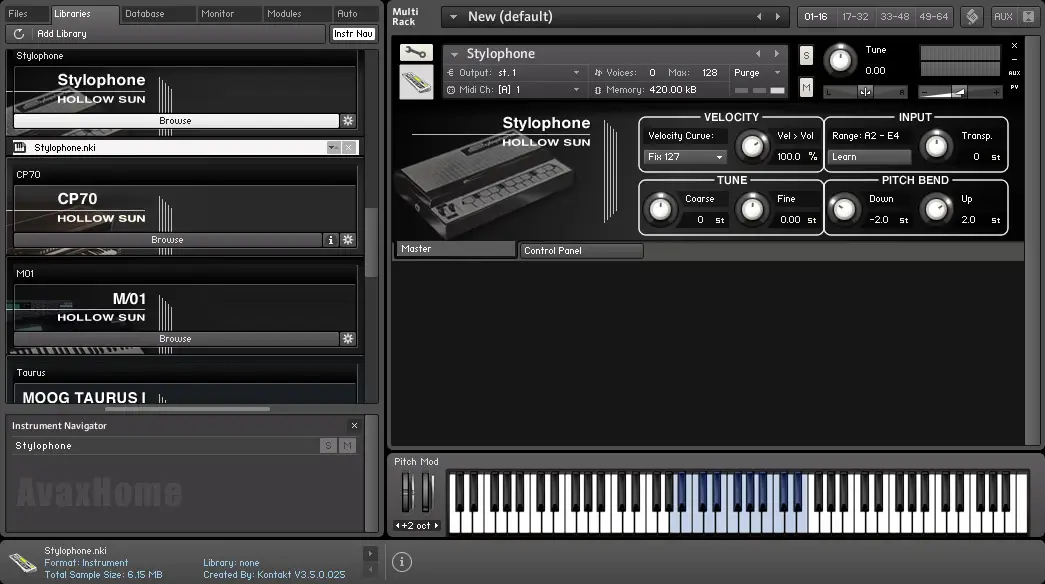Screen dimensions: 1045x584
Task: Shift keyboard octave down arrow
Action: [398, 525]
